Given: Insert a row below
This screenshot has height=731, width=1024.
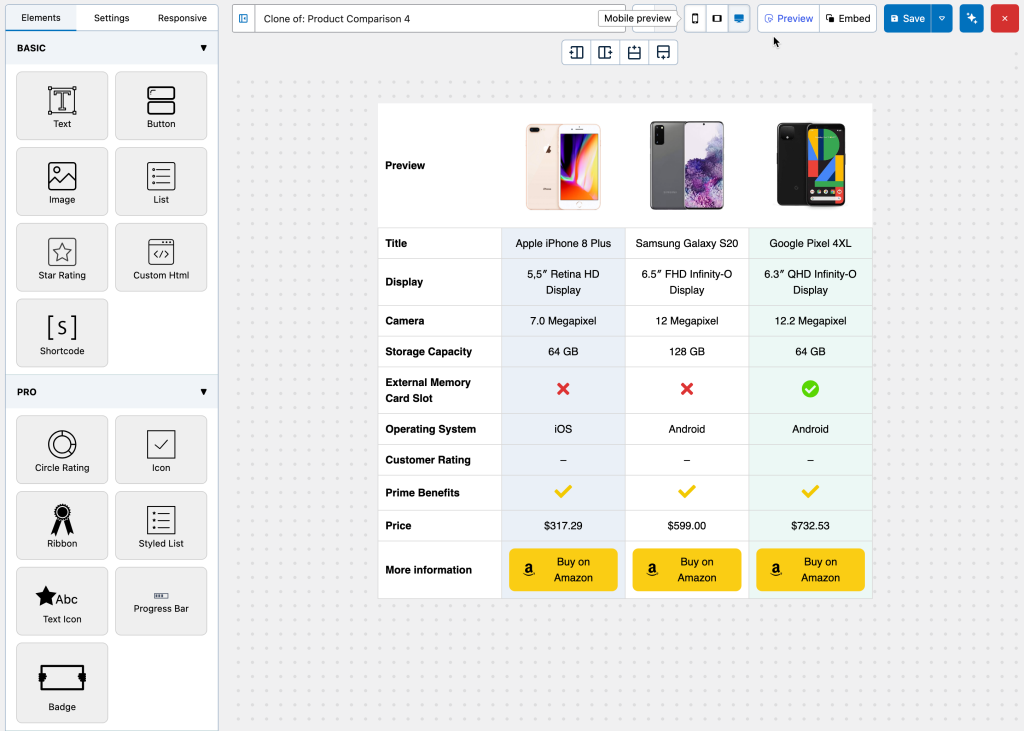Looking at the screenshot, I should 663,52.
